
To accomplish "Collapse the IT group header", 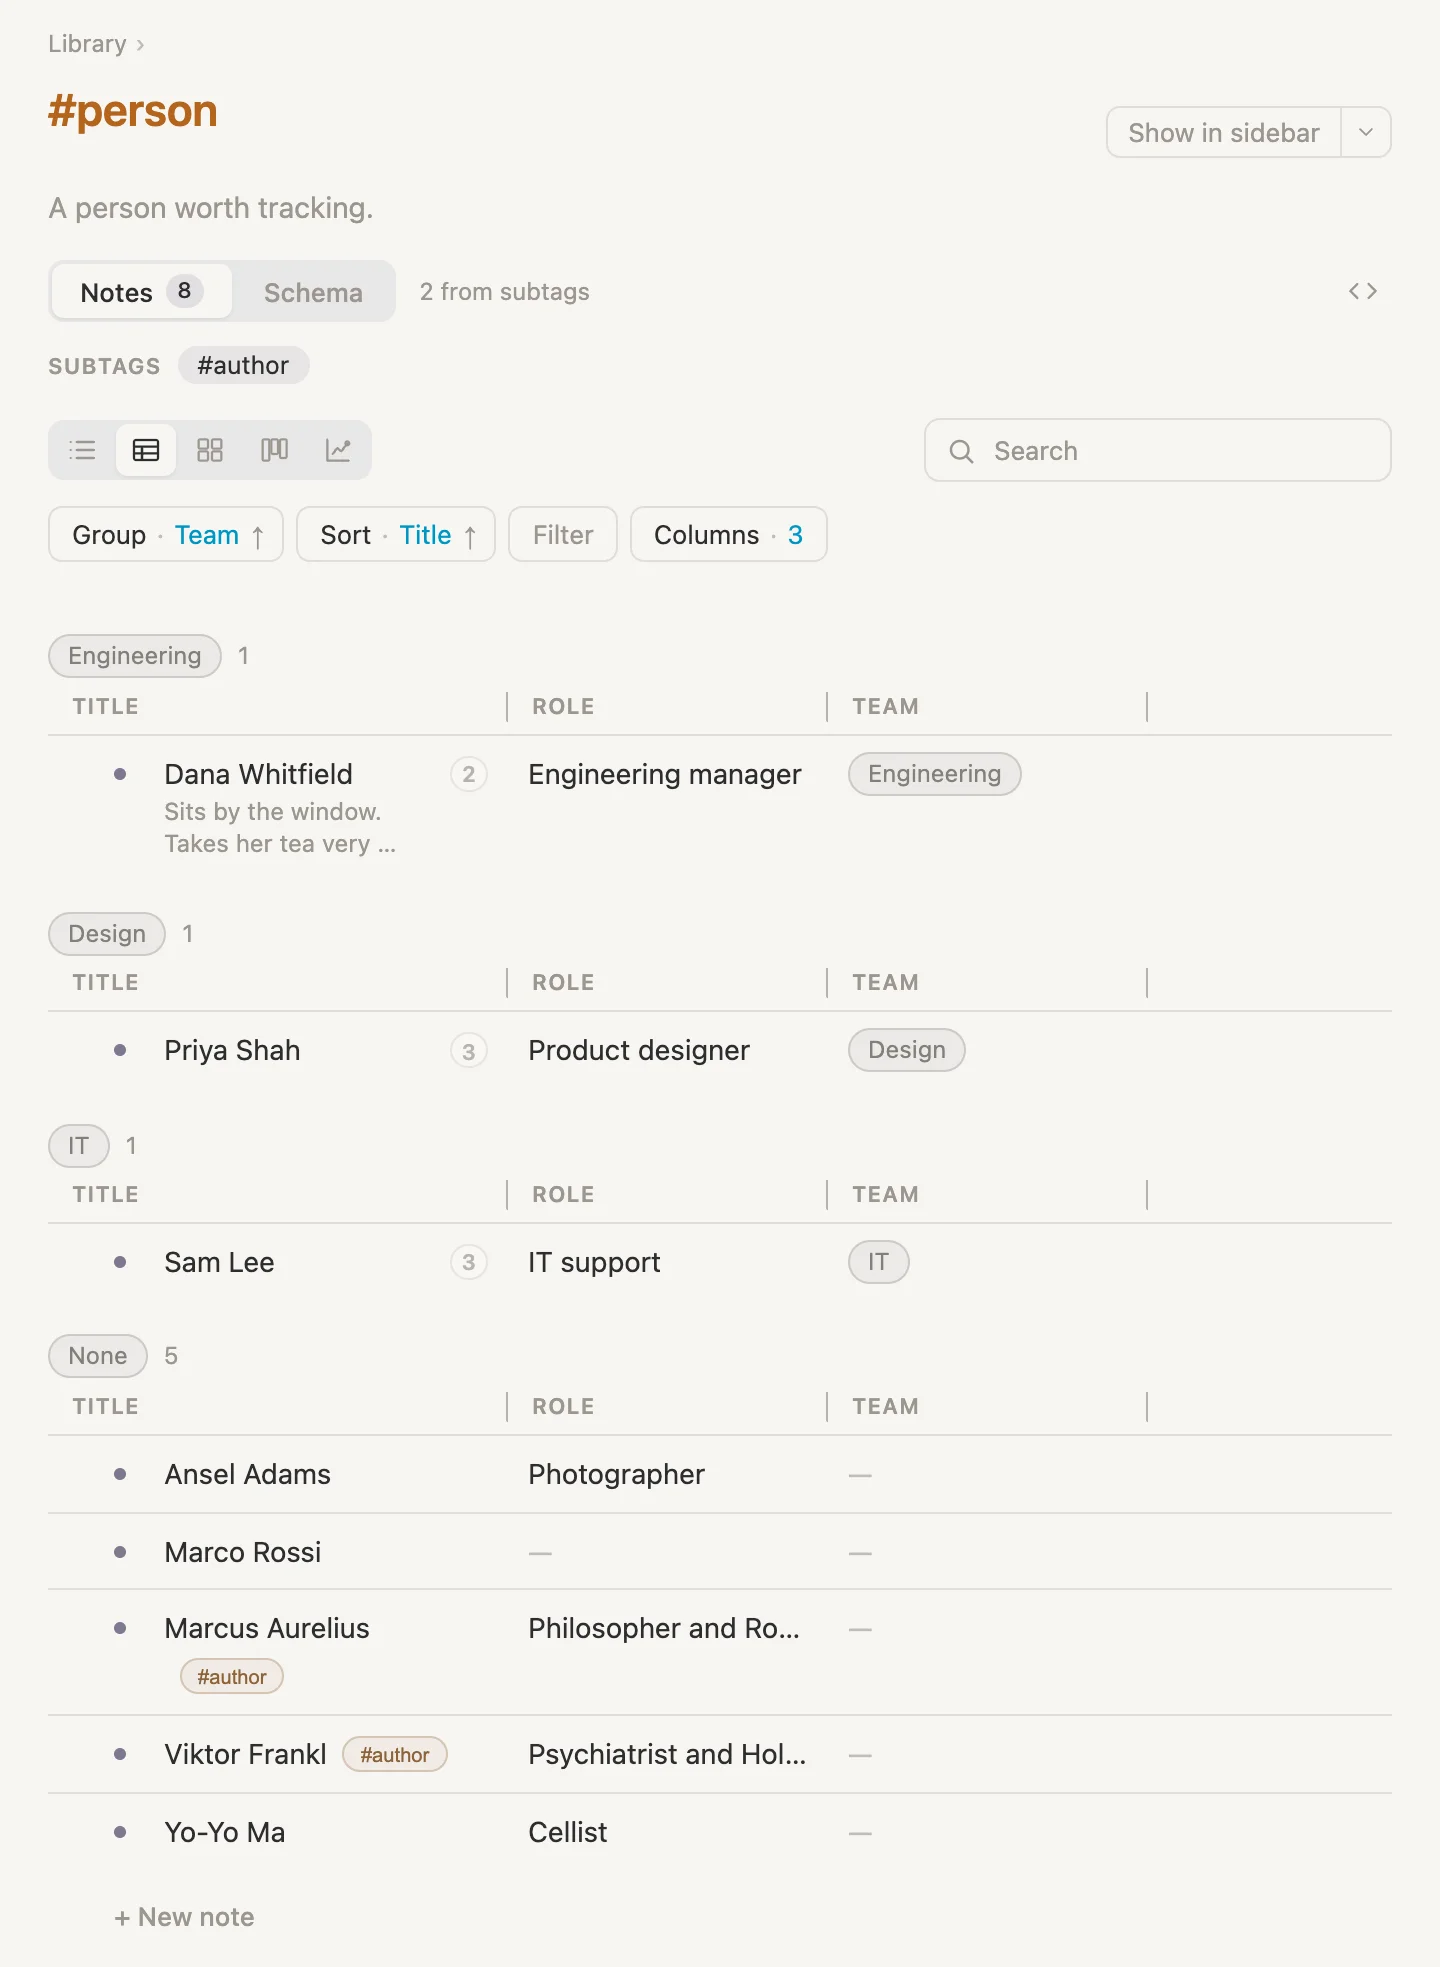I will click(x=79, y=1146).
